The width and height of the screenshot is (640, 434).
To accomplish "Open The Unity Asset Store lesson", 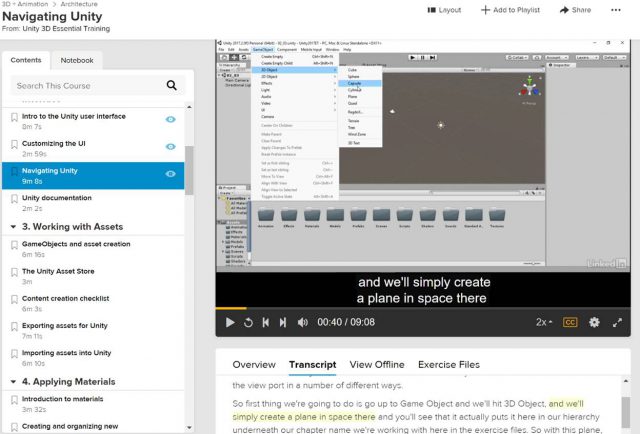I will click(93, 276).
